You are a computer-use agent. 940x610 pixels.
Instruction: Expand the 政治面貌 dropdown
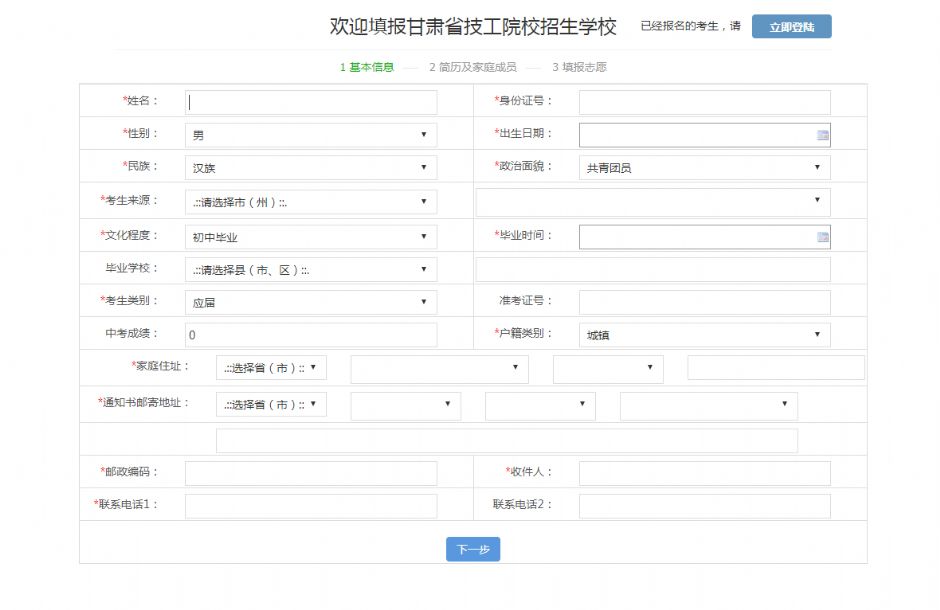pyautogui.click(x=704, y=168)
